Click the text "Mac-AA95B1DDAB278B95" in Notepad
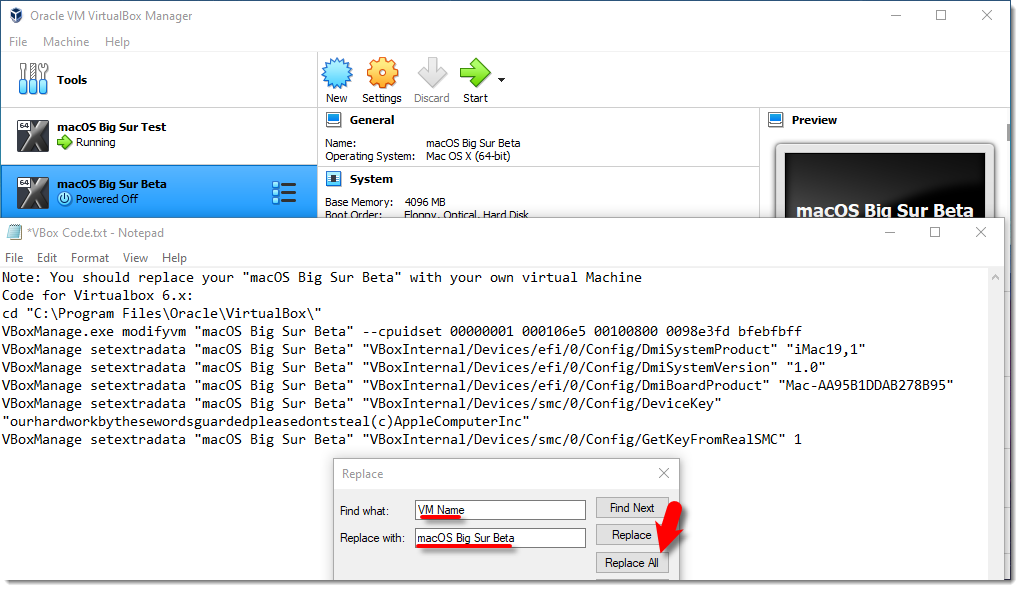The image size is (1021, 590). (866, 385)
